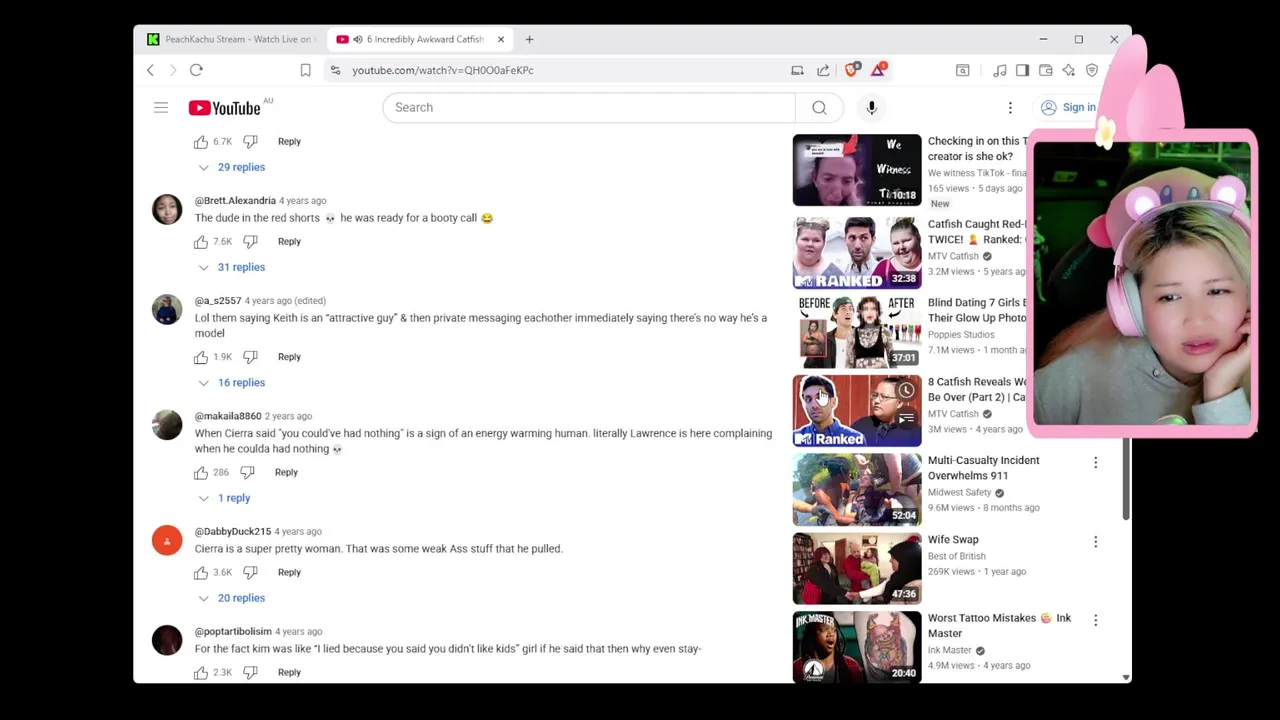Reply to Brett.Alexandria's comment

[289, 241]
